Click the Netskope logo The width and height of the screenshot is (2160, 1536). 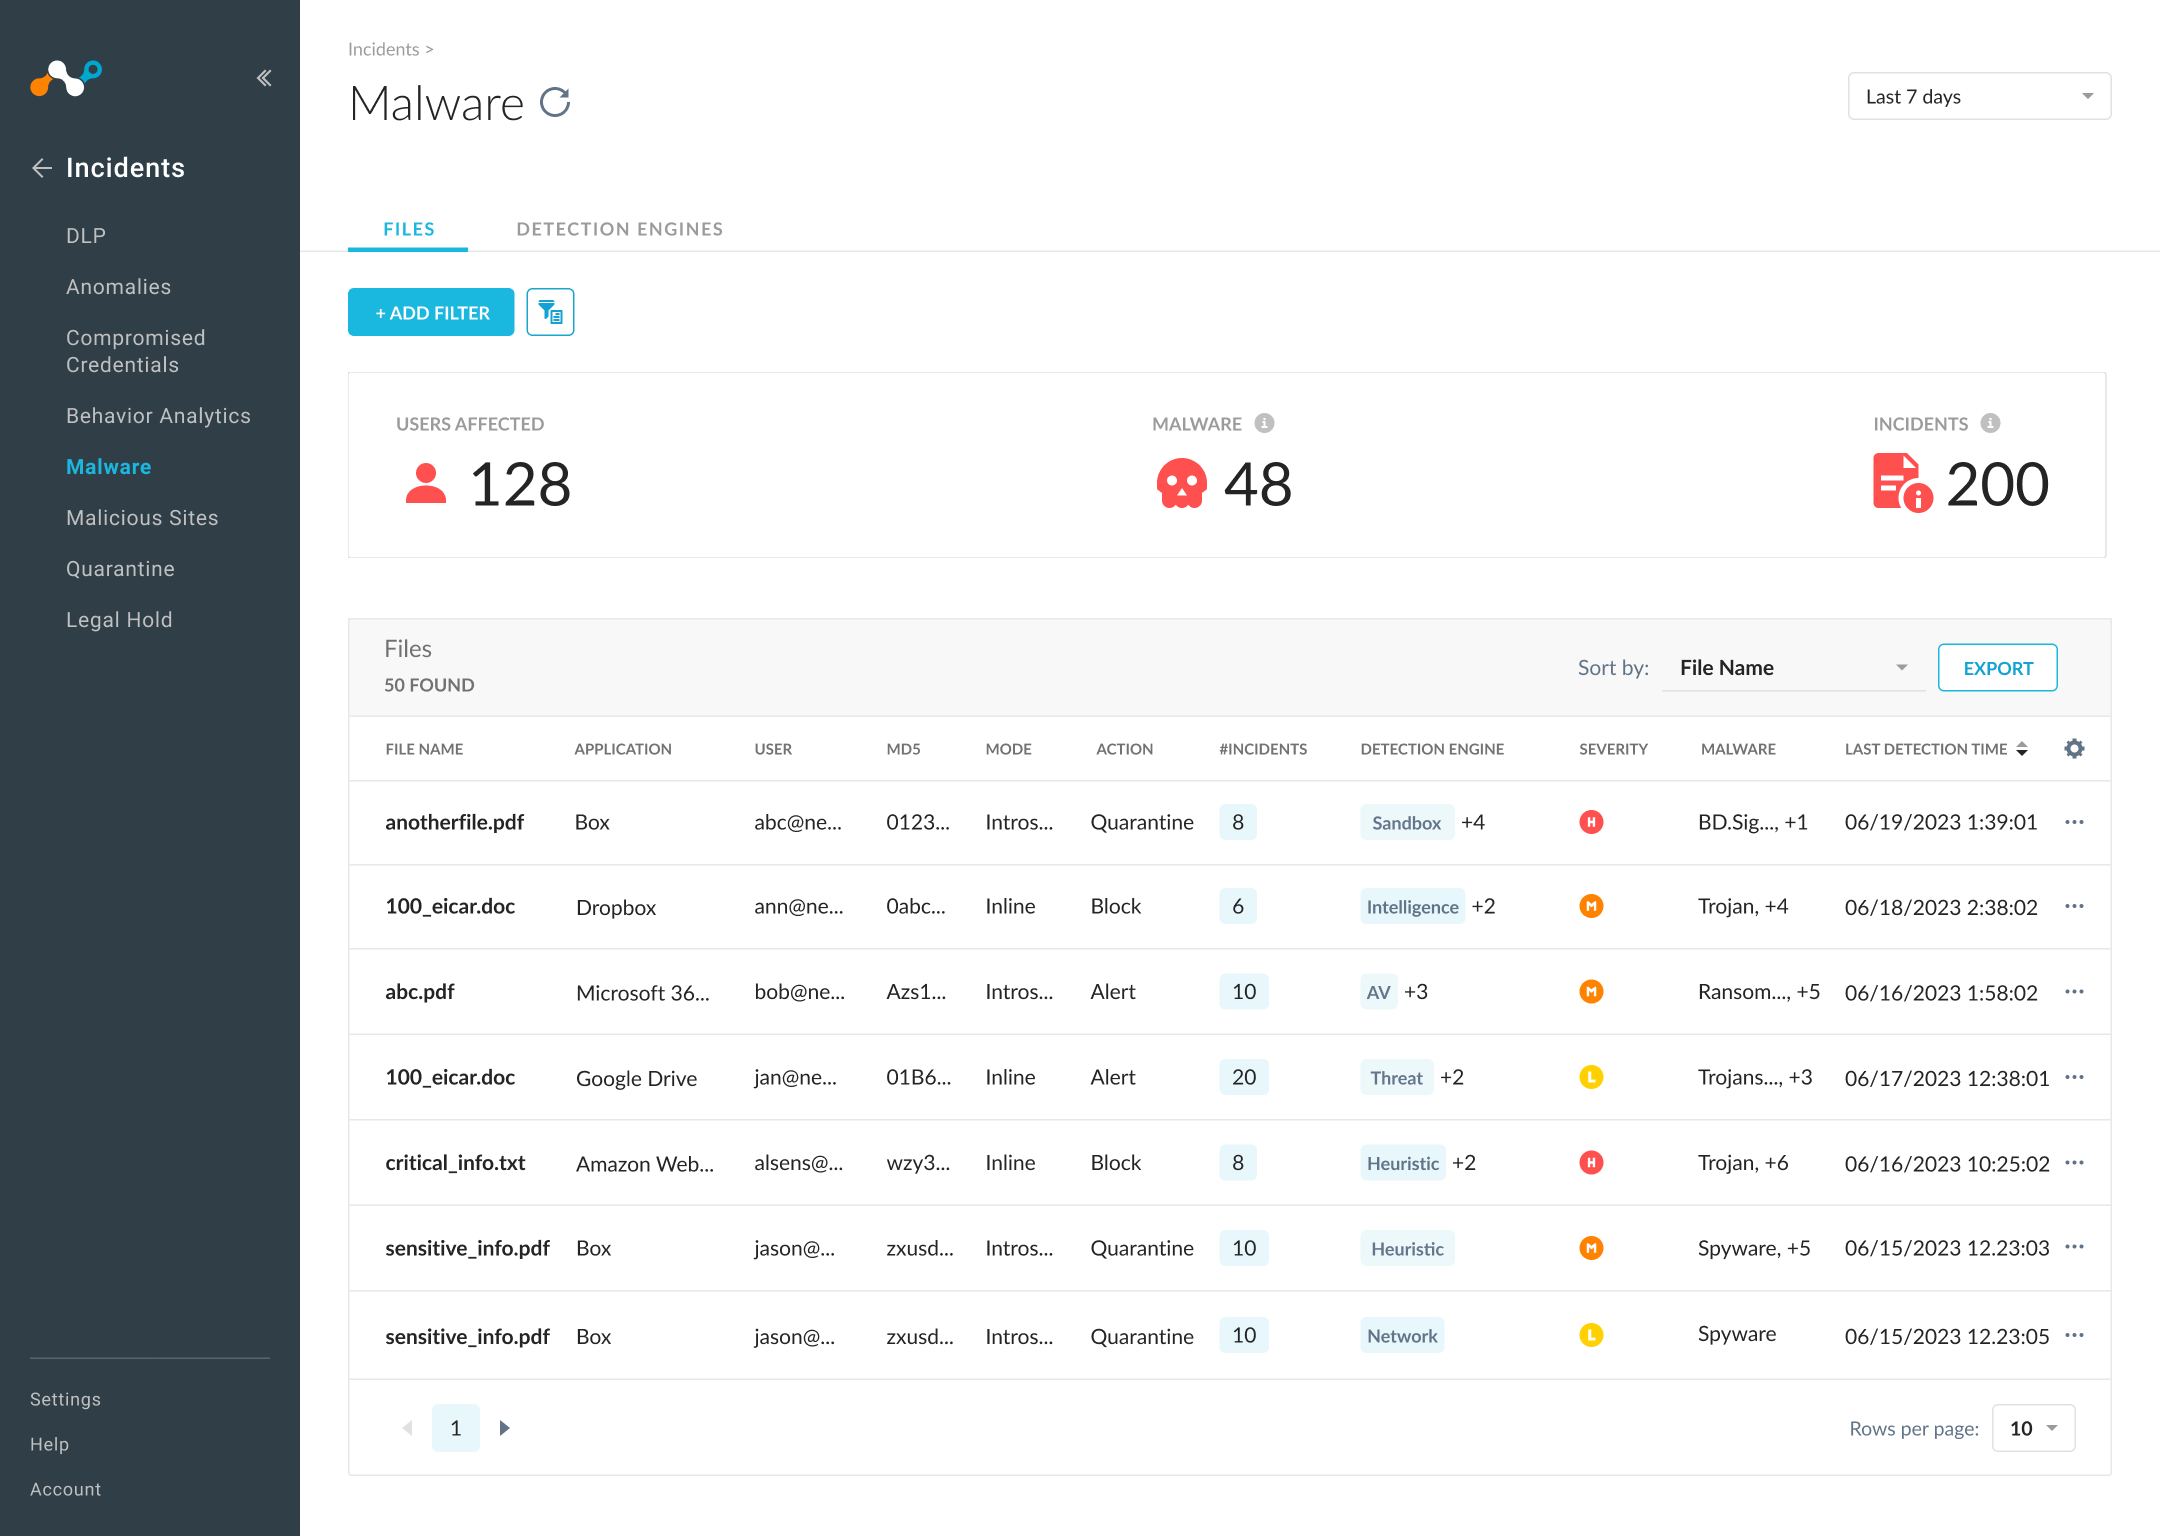click(66, 79)
